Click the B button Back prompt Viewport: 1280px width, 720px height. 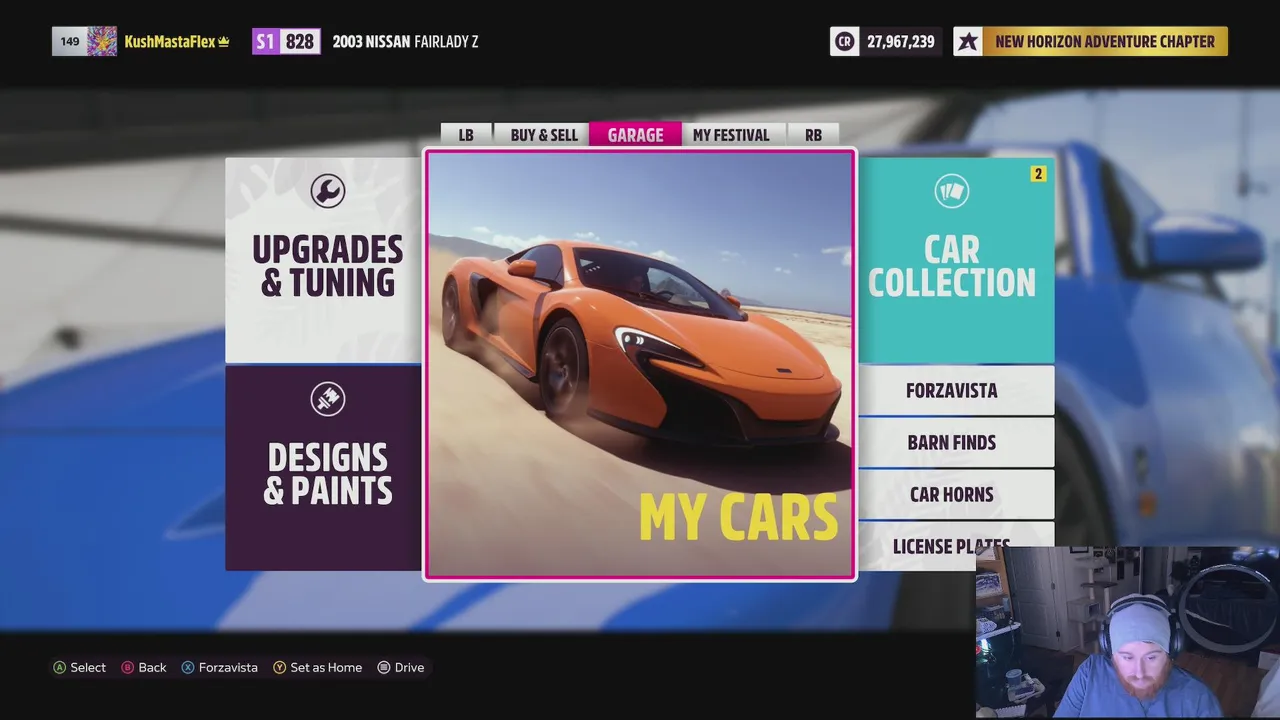(x=144, y=667)
